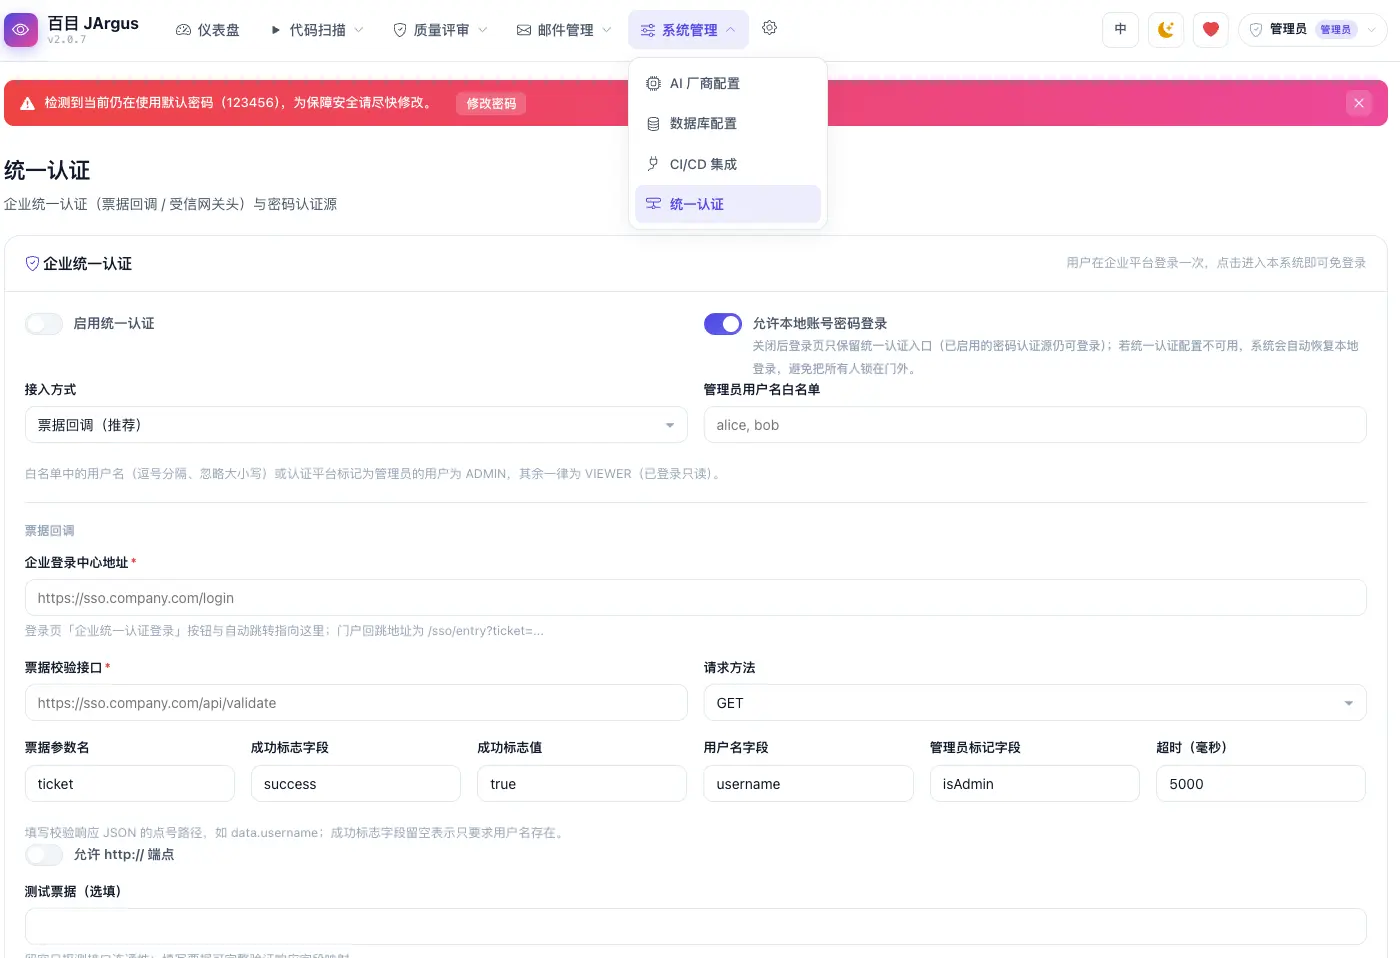Select AI 厂商配置 from the menu

pos(728,84)
